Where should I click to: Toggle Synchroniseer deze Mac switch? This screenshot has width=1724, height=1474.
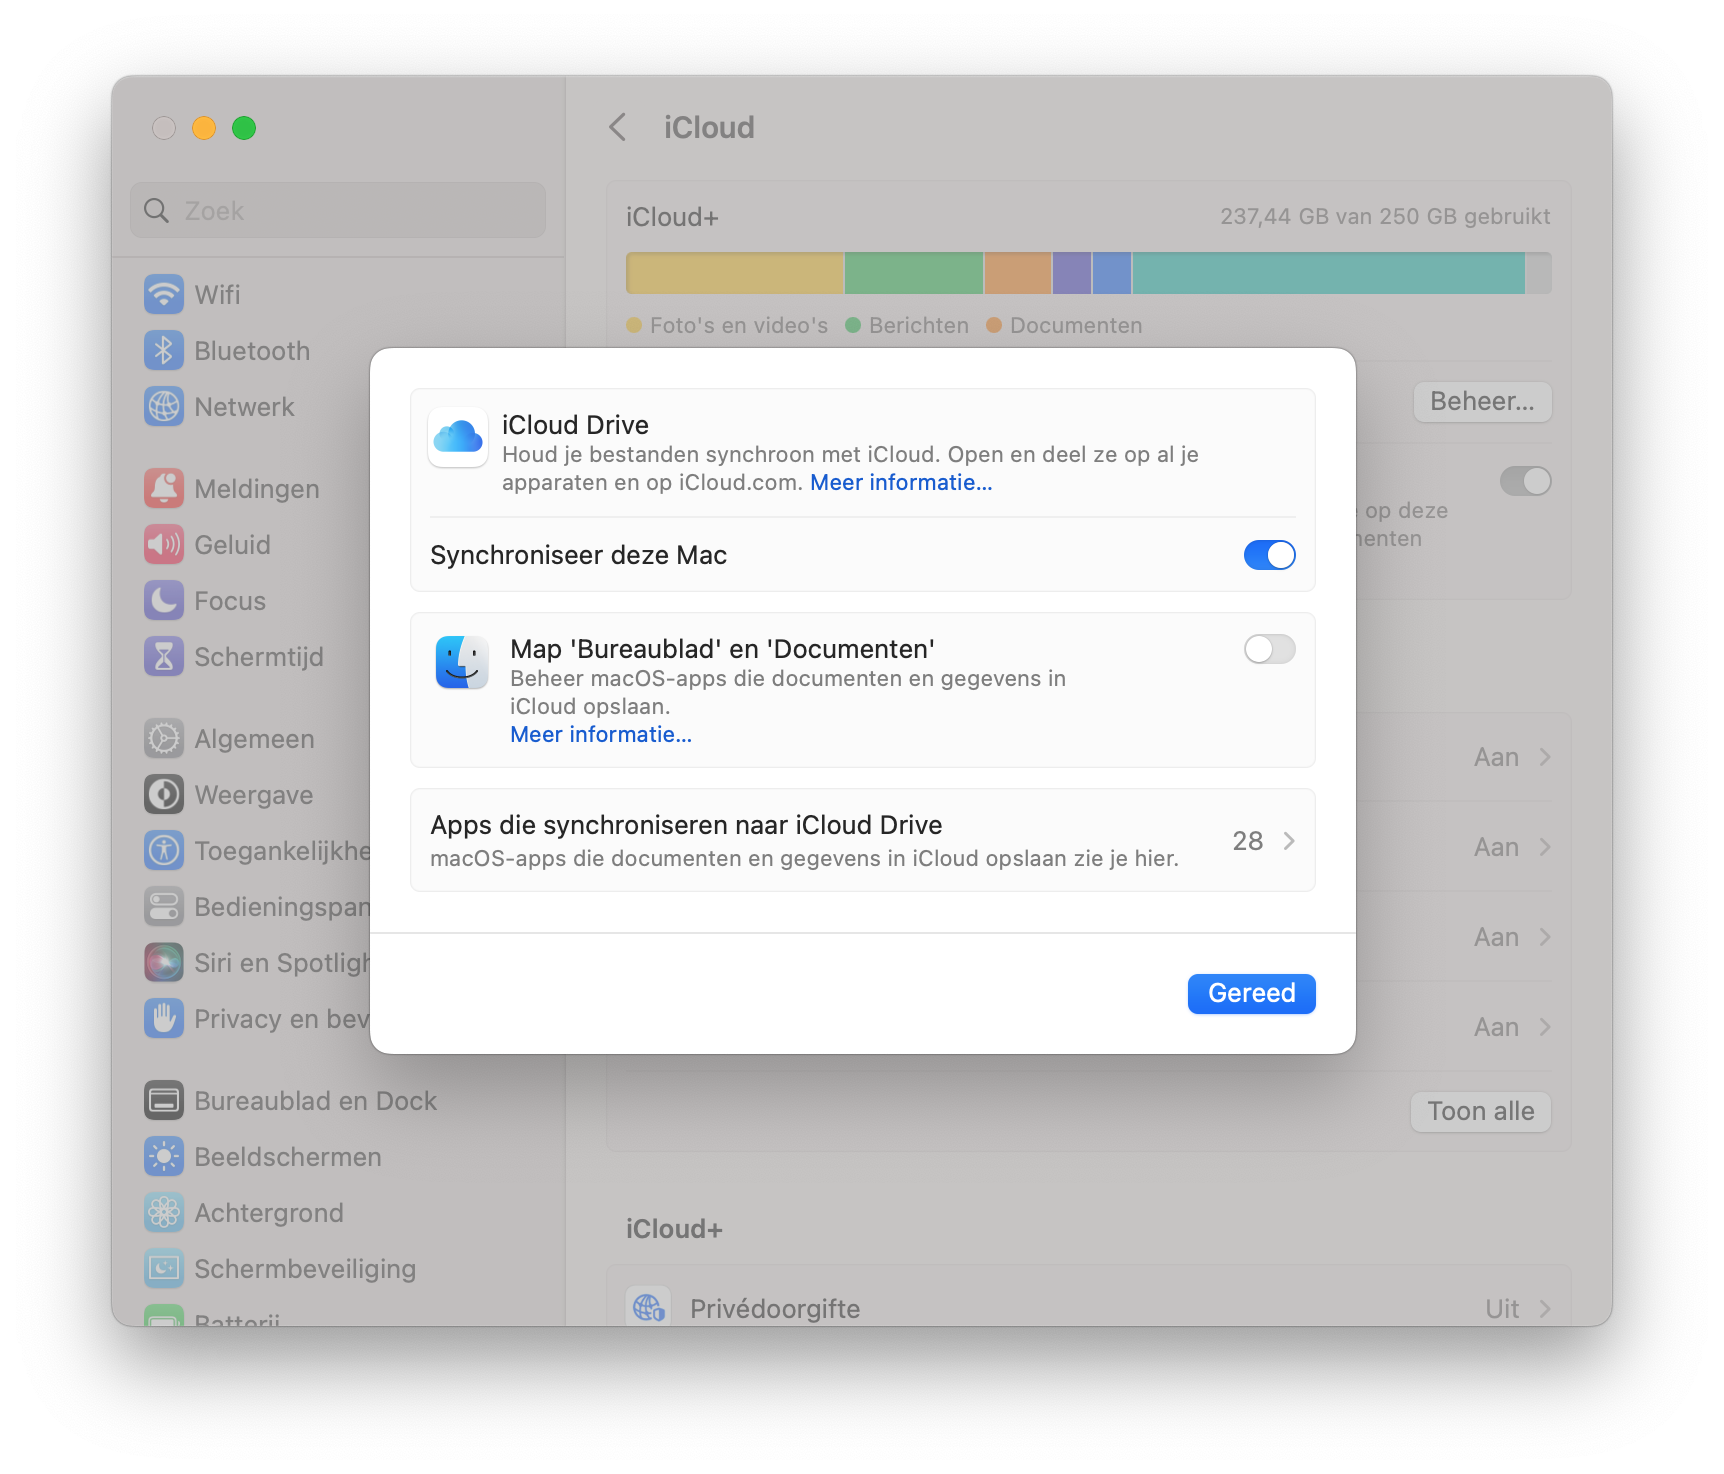click(x=1269, y=555)
